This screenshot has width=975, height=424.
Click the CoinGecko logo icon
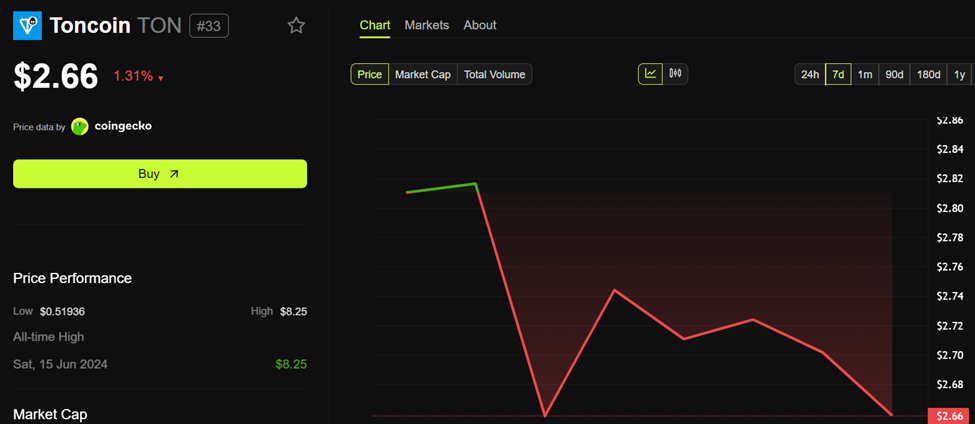pyautogui.click(x=80, y=127)
